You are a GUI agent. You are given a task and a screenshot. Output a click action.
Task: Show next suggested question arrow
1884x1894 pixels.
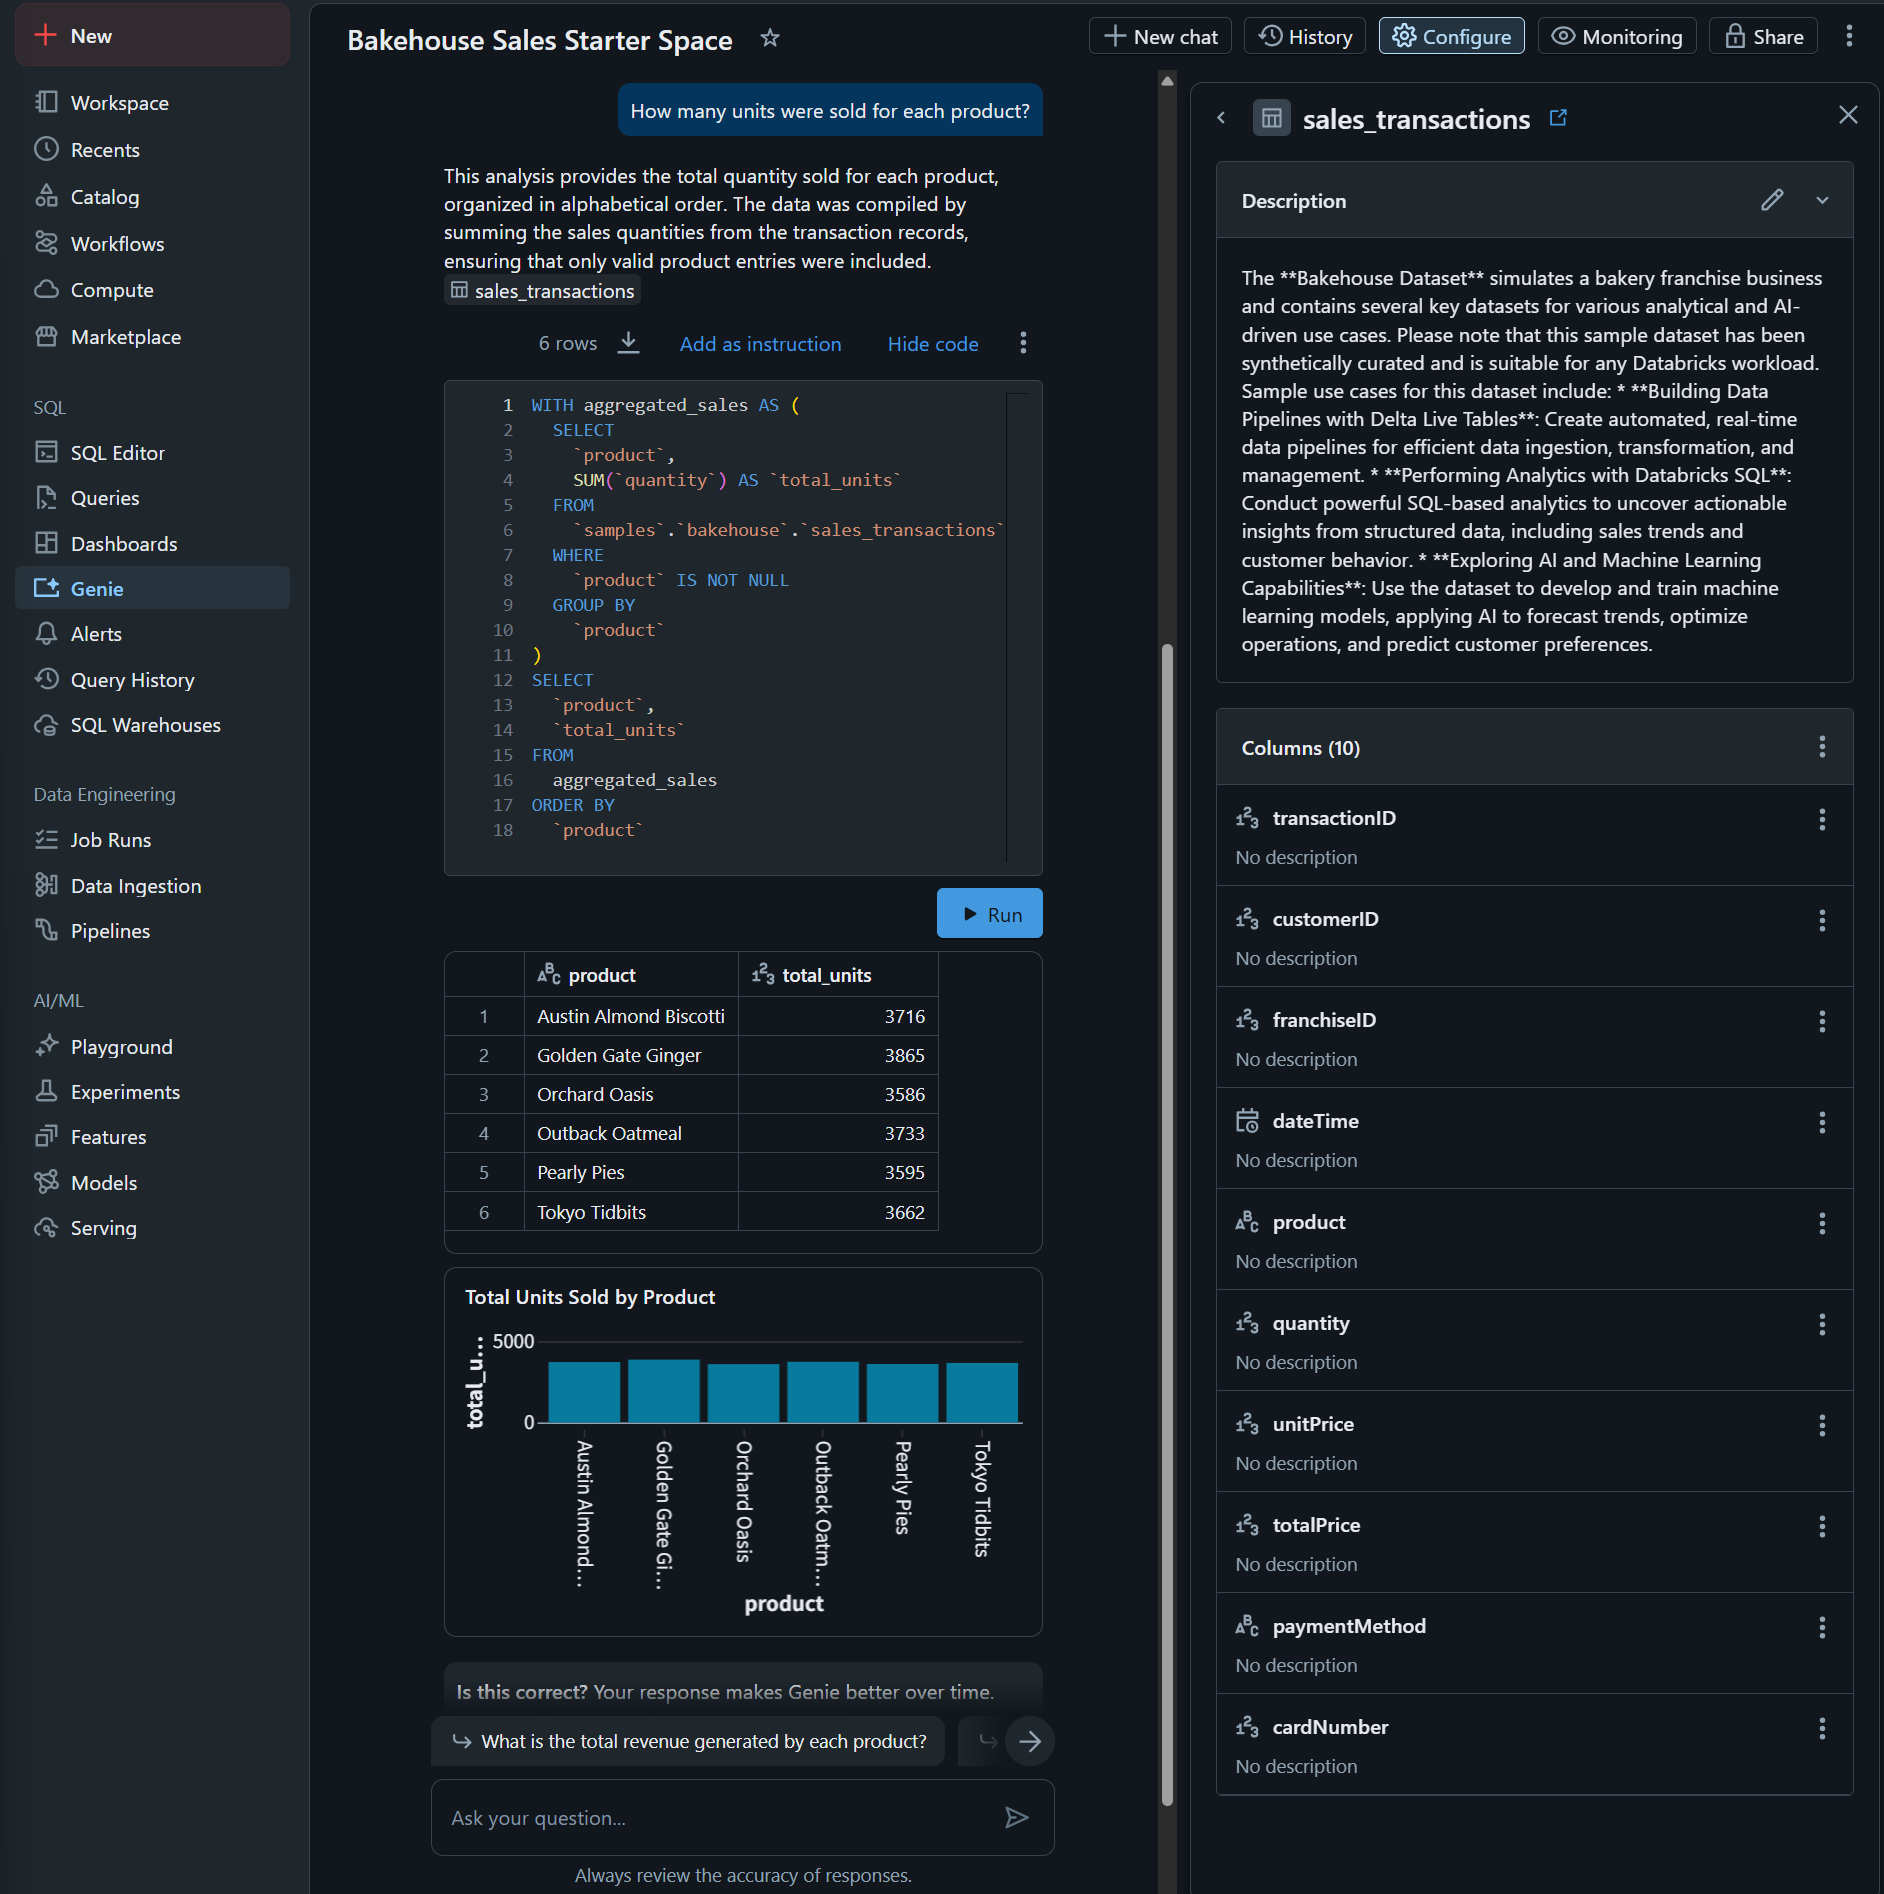tap(1029, 1741)
